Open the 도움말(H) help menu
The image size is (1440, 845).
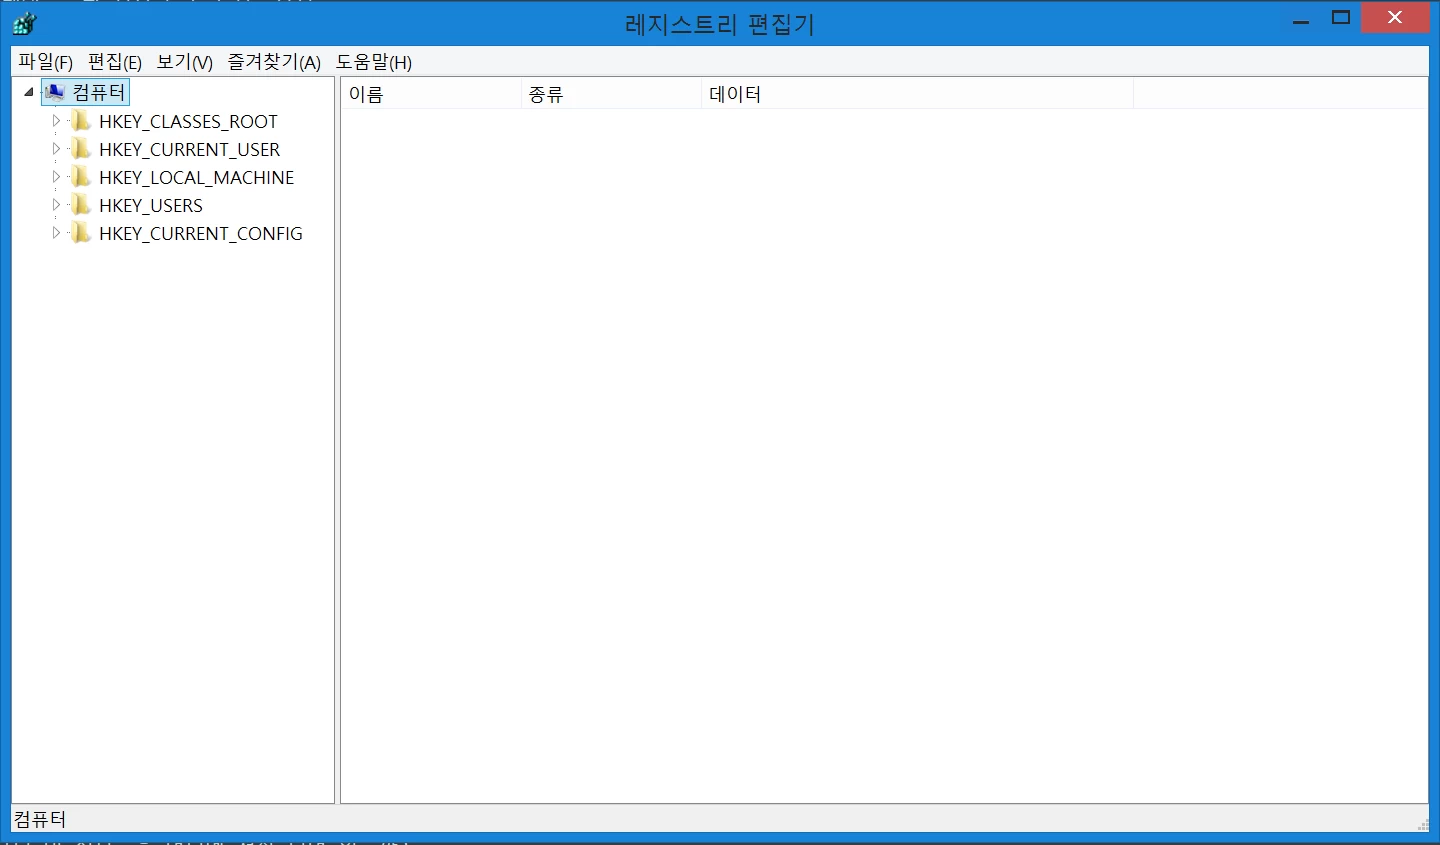click(373, 62)
